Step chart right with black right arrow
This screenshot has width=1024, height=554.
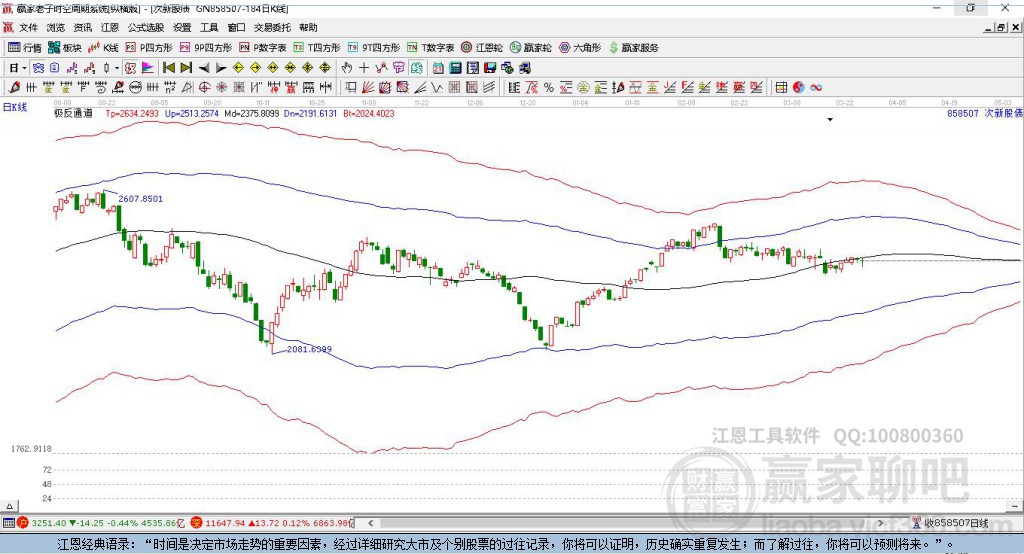click(x=221, y=68)
